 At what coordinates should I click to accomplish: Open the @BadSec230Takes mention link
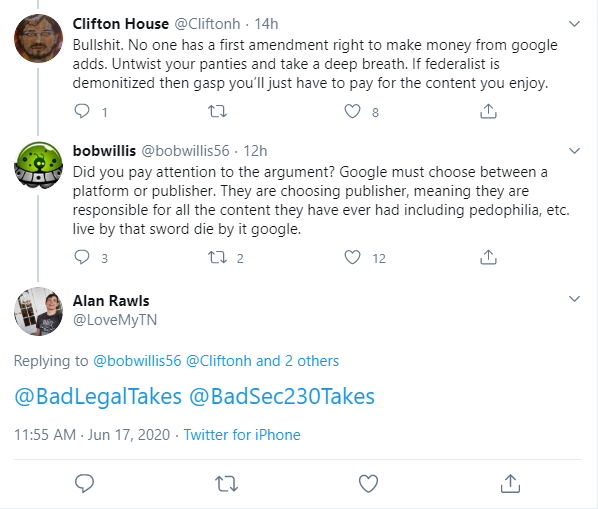282,397
